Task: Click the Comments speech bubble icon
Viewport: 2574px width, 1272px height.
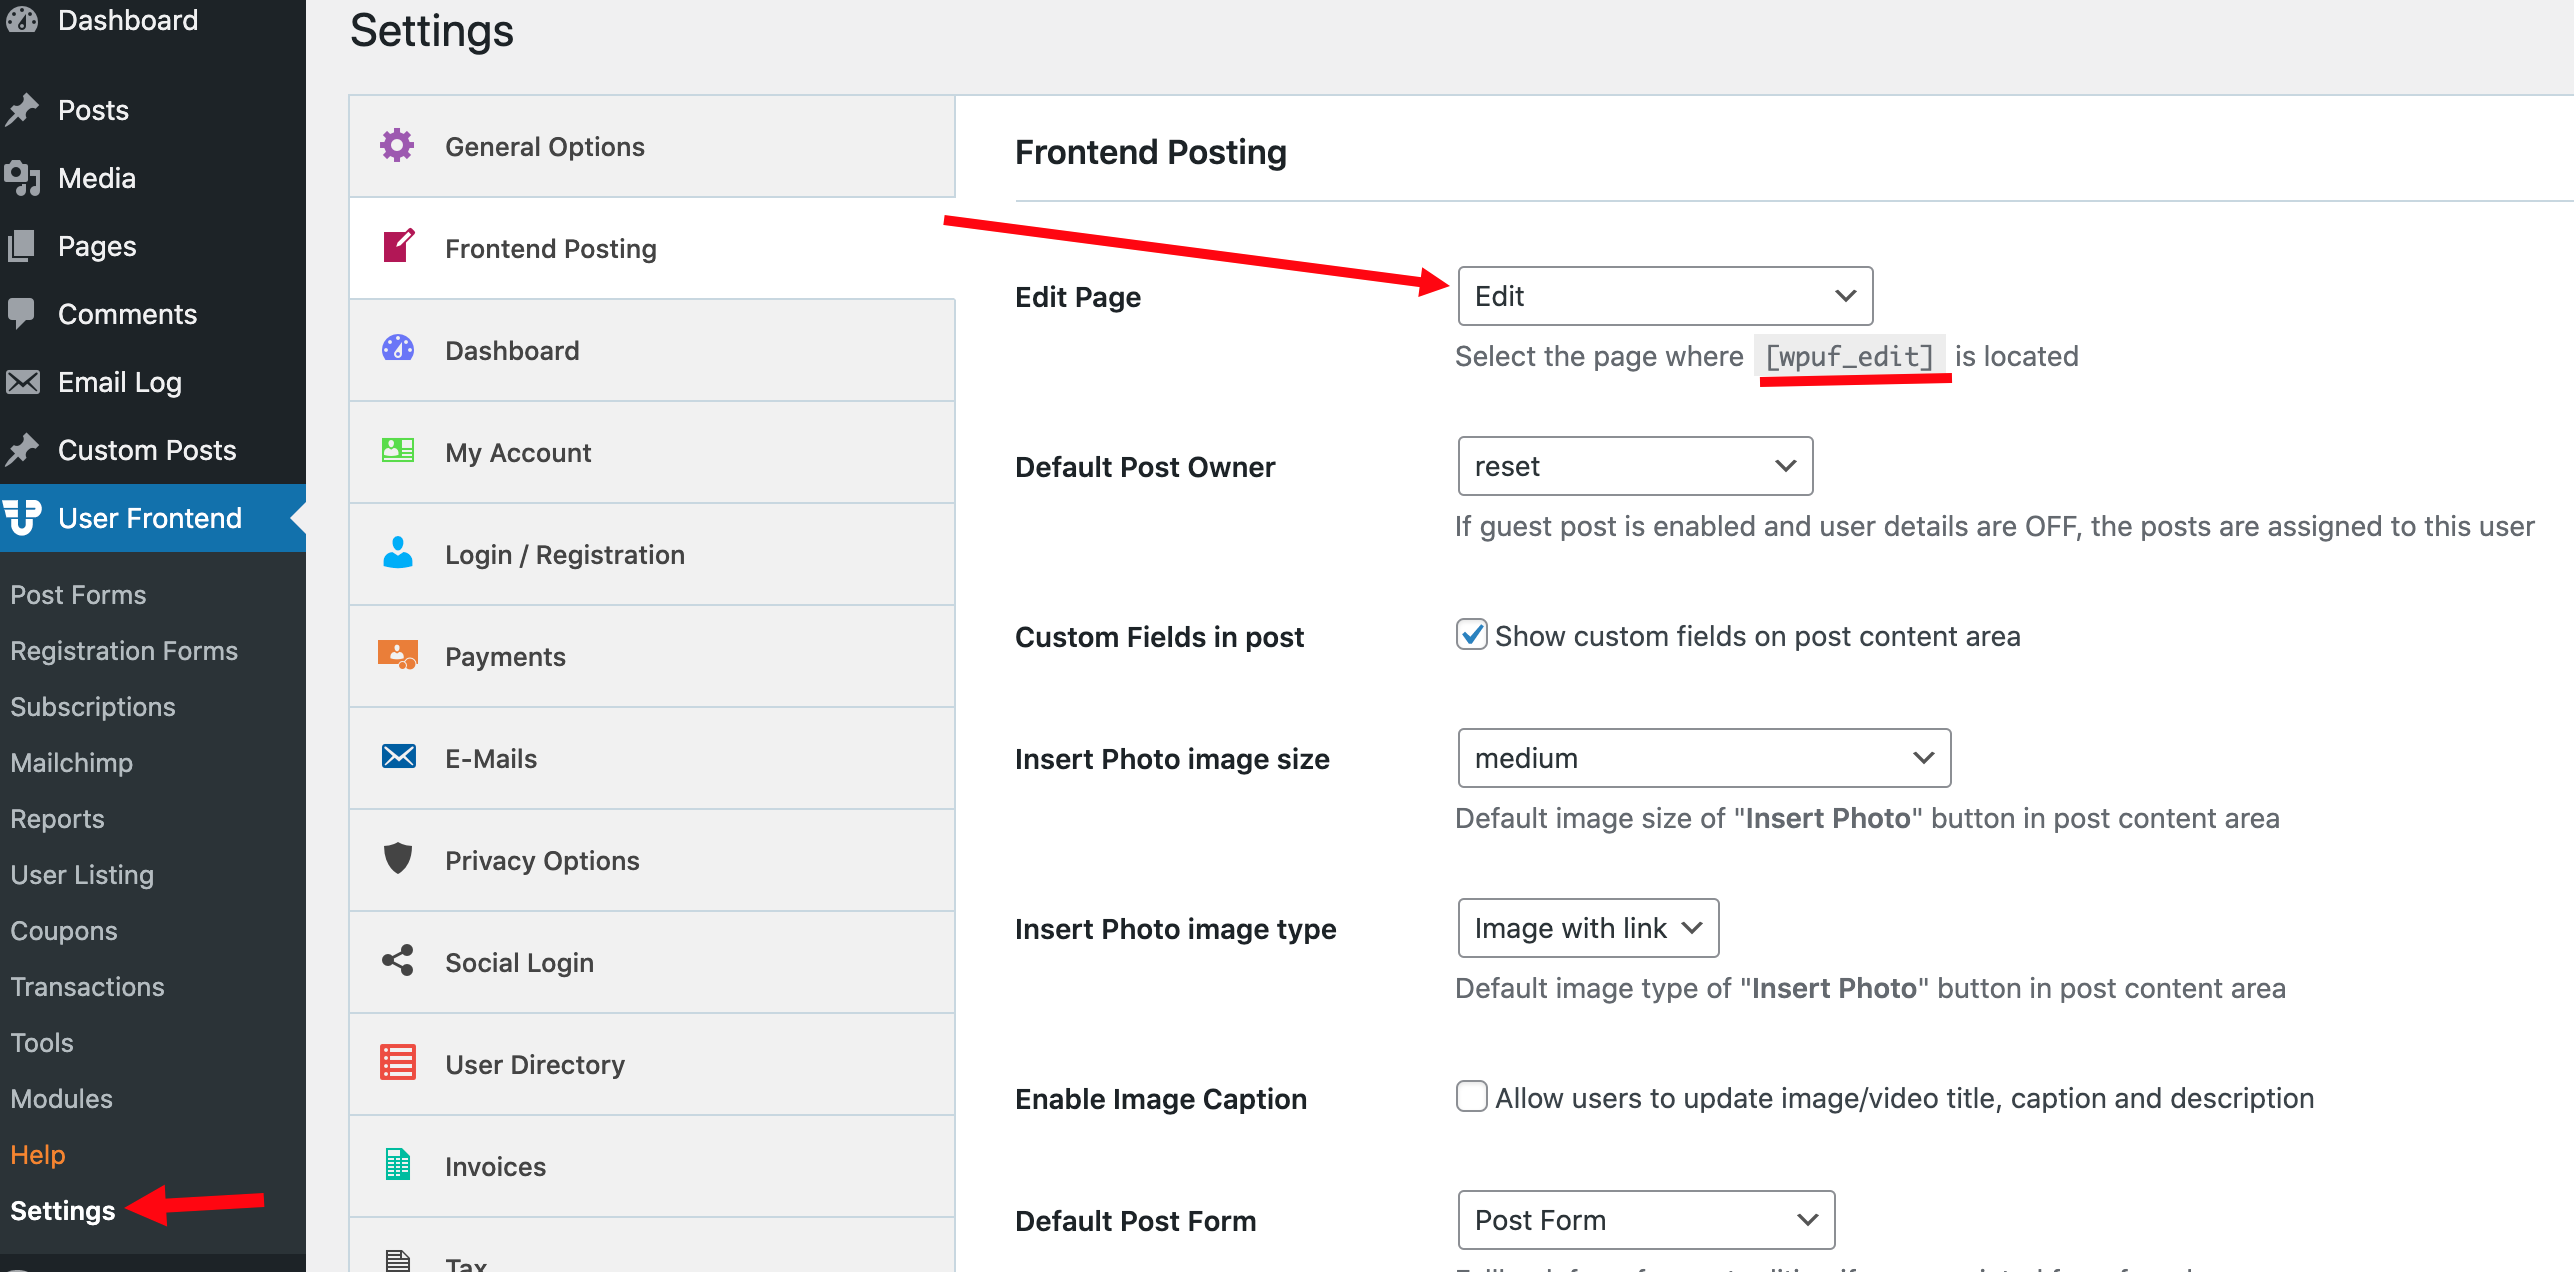Action: tap(22, 314)
